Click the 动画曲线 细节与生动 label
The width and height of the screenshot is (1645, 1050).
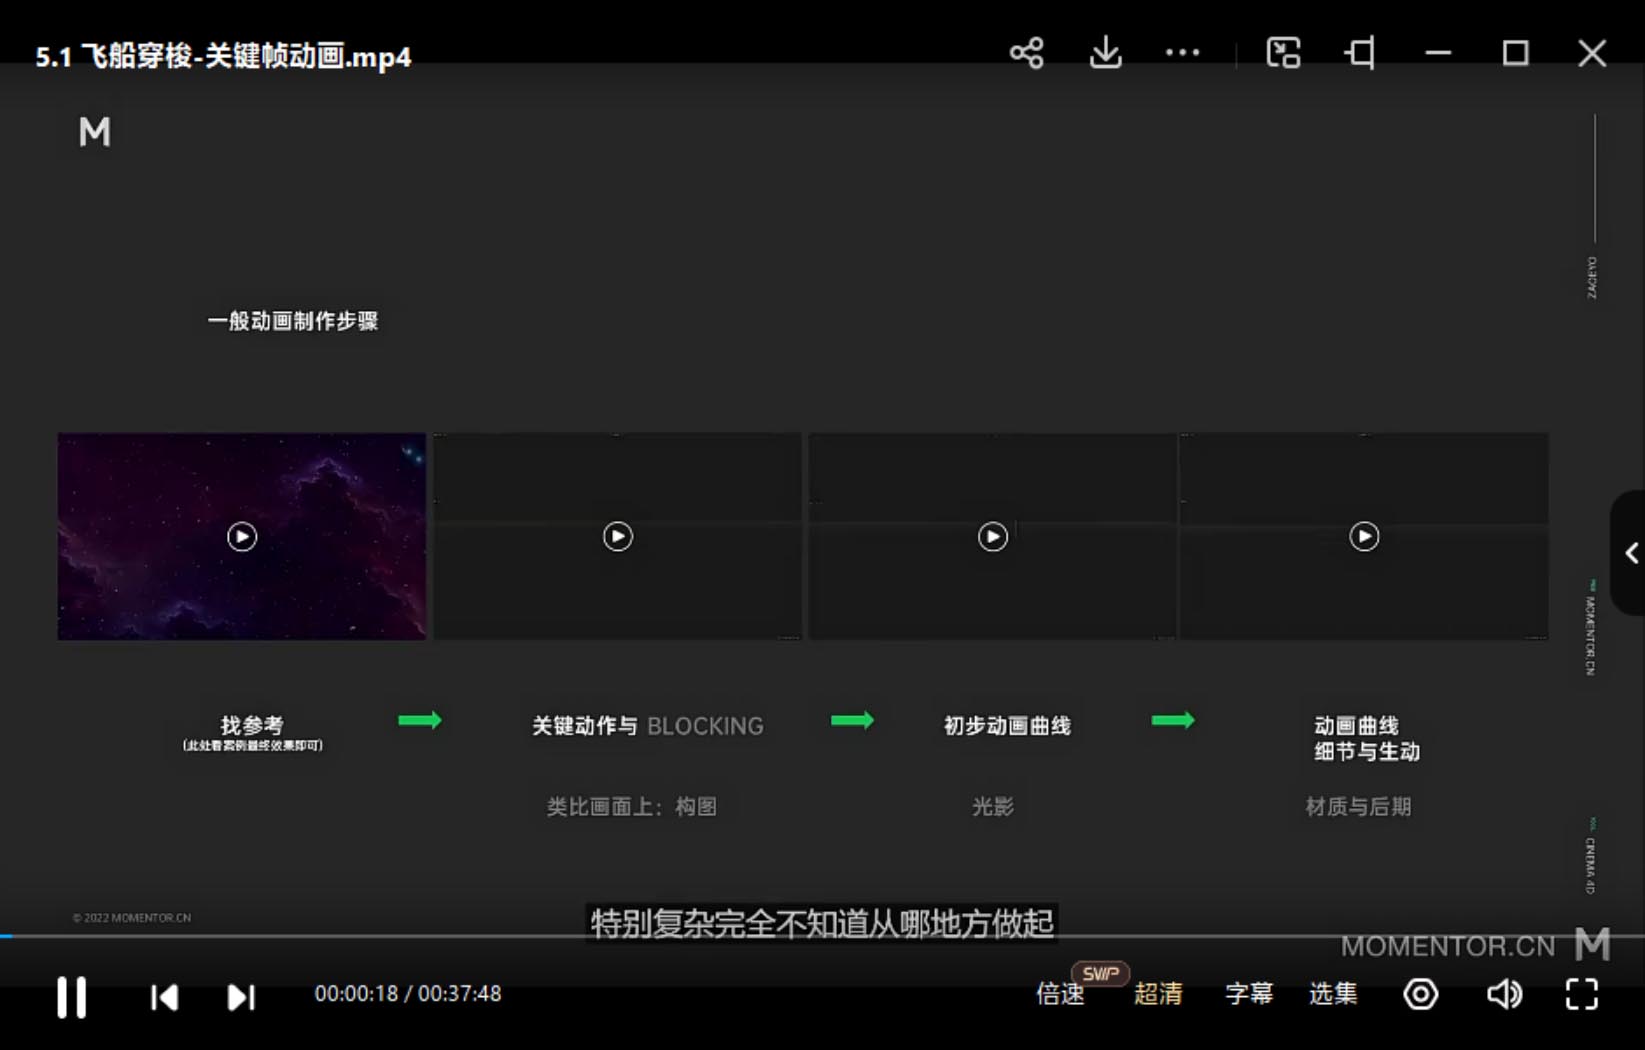click(x=1367, y=738)
